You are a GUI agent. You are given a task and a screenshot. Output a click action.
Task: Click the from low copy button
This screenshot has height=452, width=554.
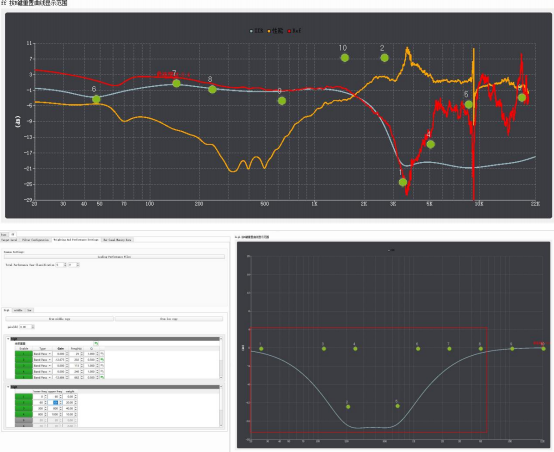click(169, 319)
